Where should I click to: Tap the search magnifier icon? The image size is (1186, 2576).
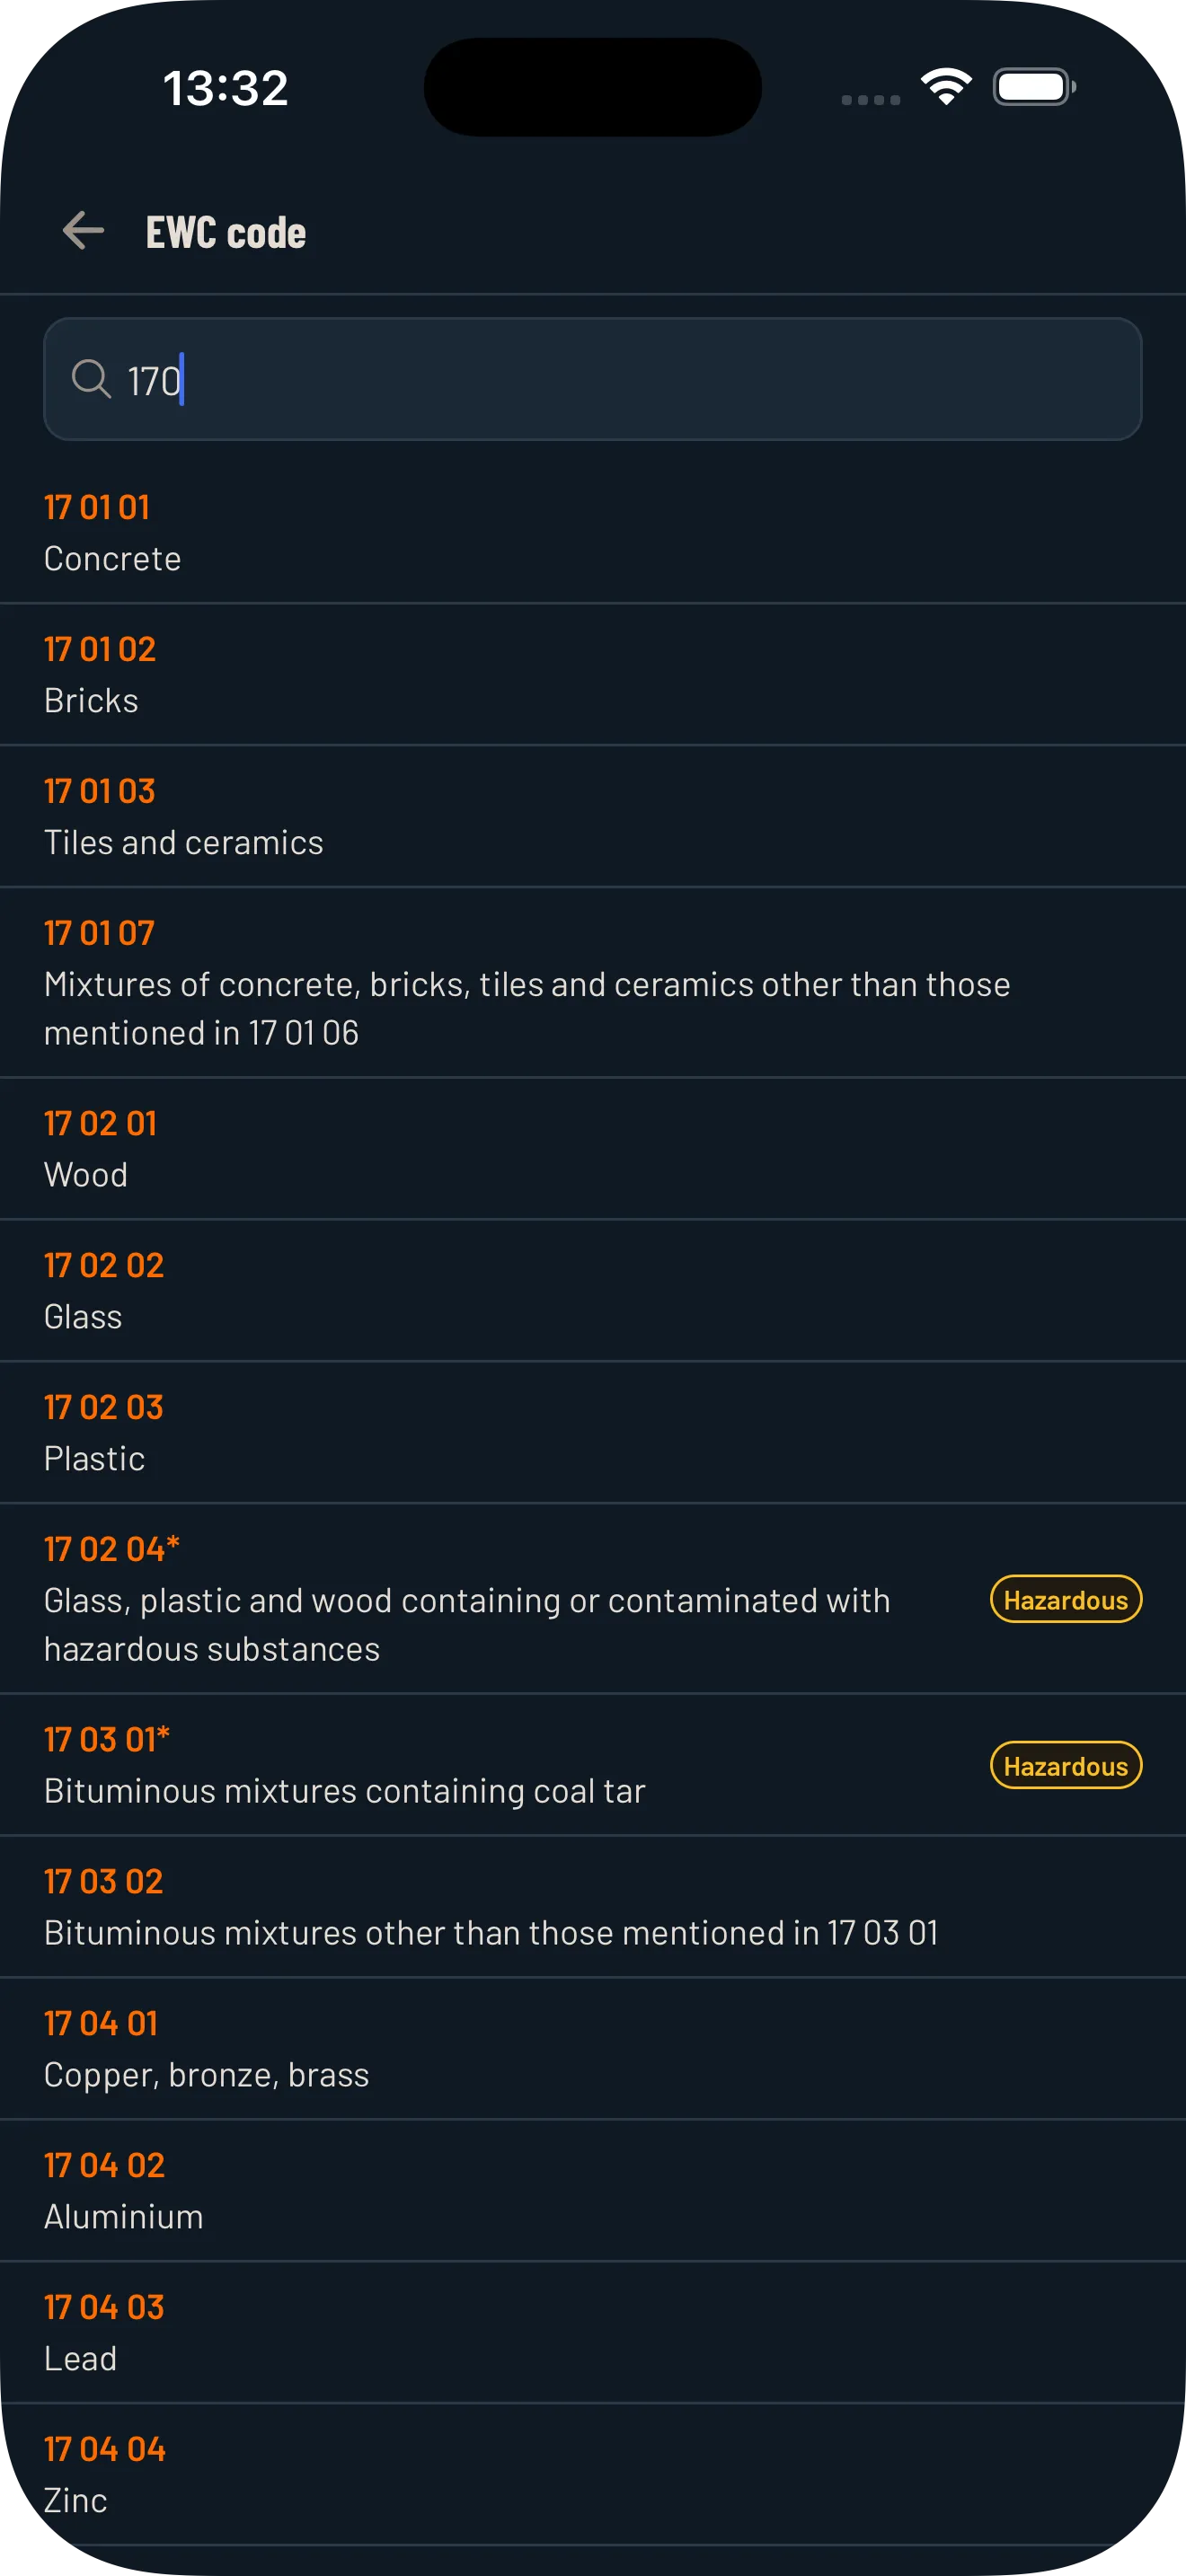(91, 379)
